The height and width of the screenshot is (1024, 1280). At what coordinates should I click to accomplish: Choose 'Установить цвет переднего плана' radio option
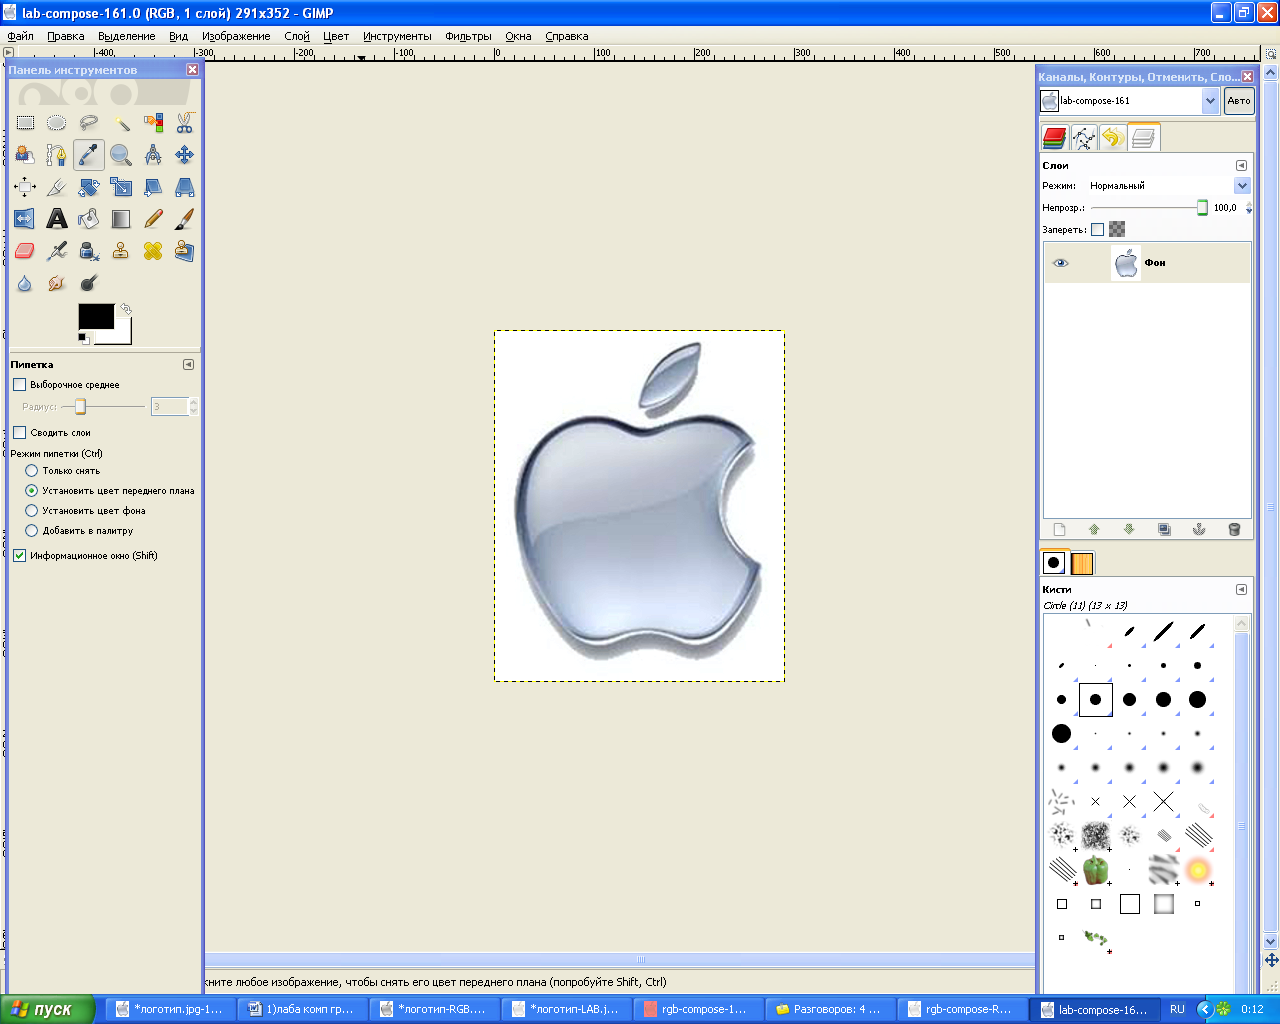pos(32,491)
